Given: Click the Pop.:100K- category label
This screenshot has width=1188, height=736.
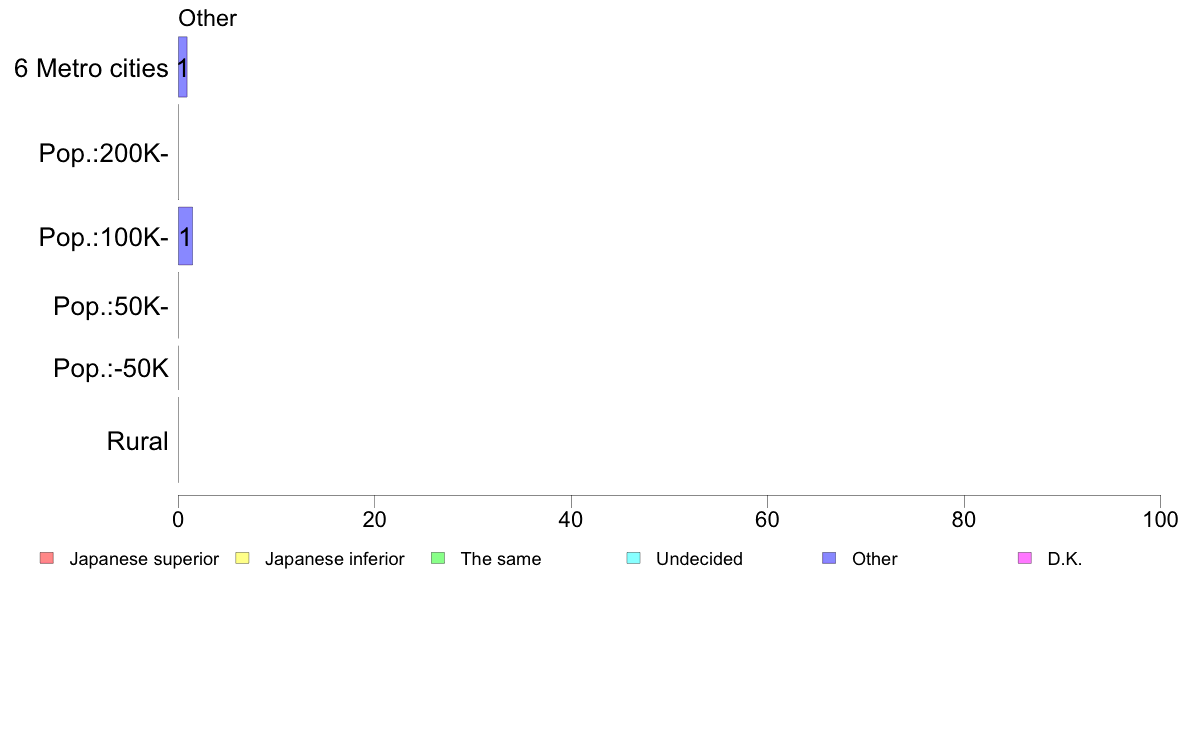Looking at the screenshot, I should (x=104, y=238).
